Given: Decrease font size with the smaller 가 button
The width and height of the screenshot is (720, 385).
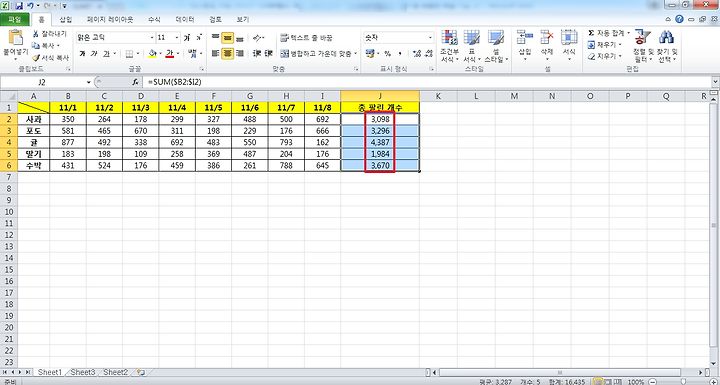Looking at the screenshot, I should click(198, 38).
